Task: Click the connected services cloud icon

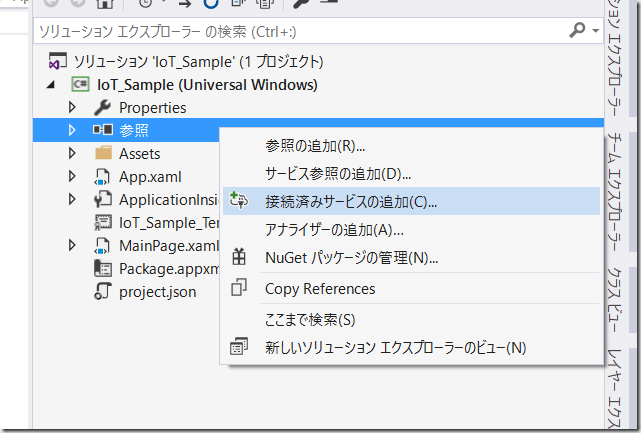Action: point(238,200)
